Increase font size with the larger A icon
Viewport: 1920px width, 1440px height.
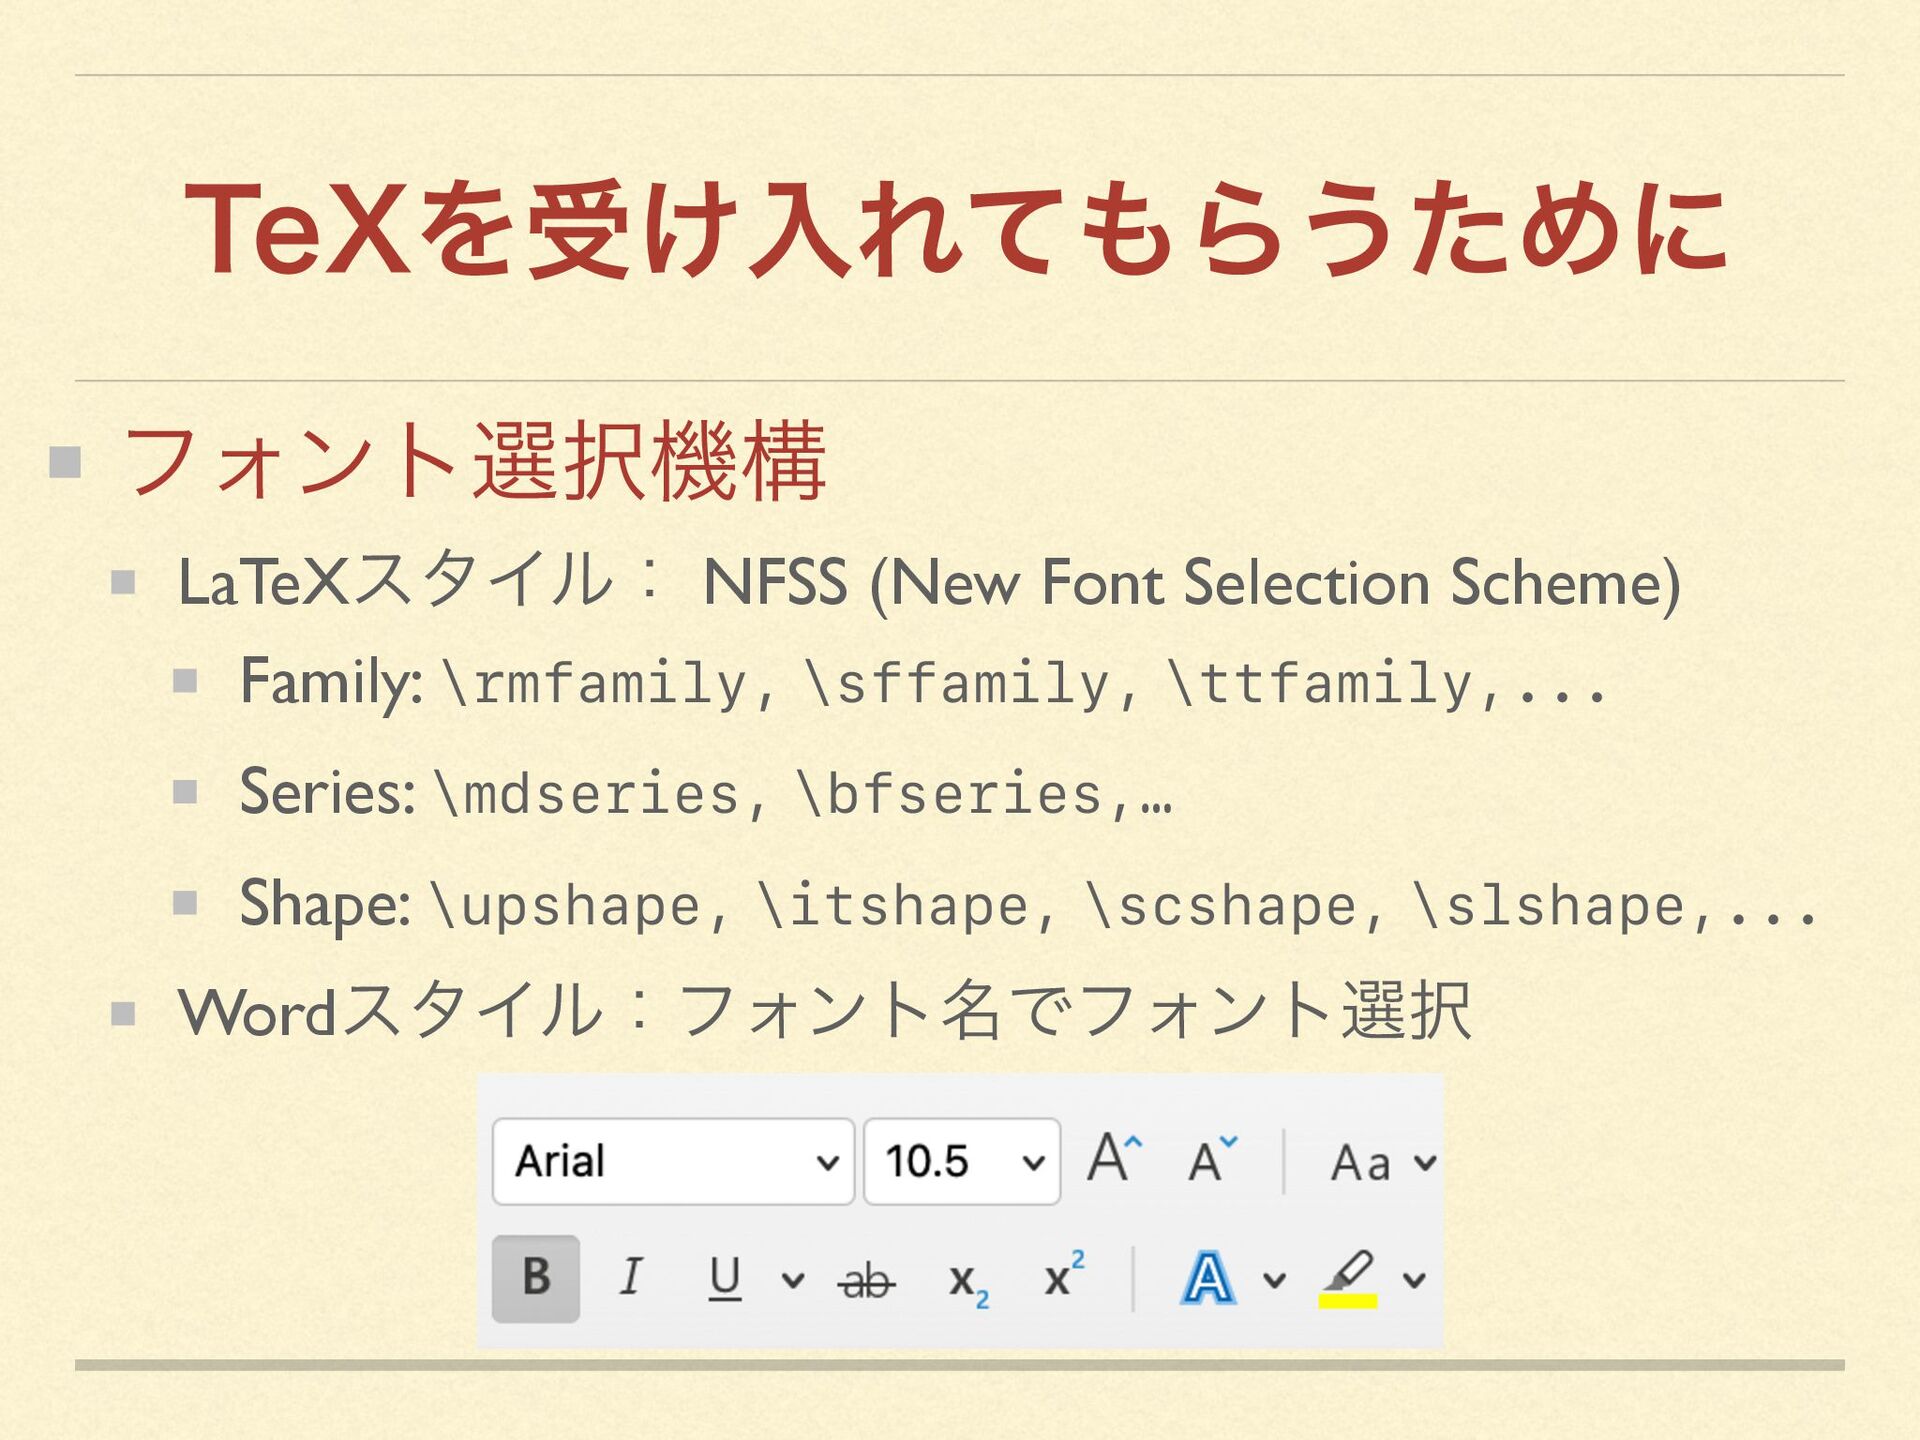[1114, 1159]
